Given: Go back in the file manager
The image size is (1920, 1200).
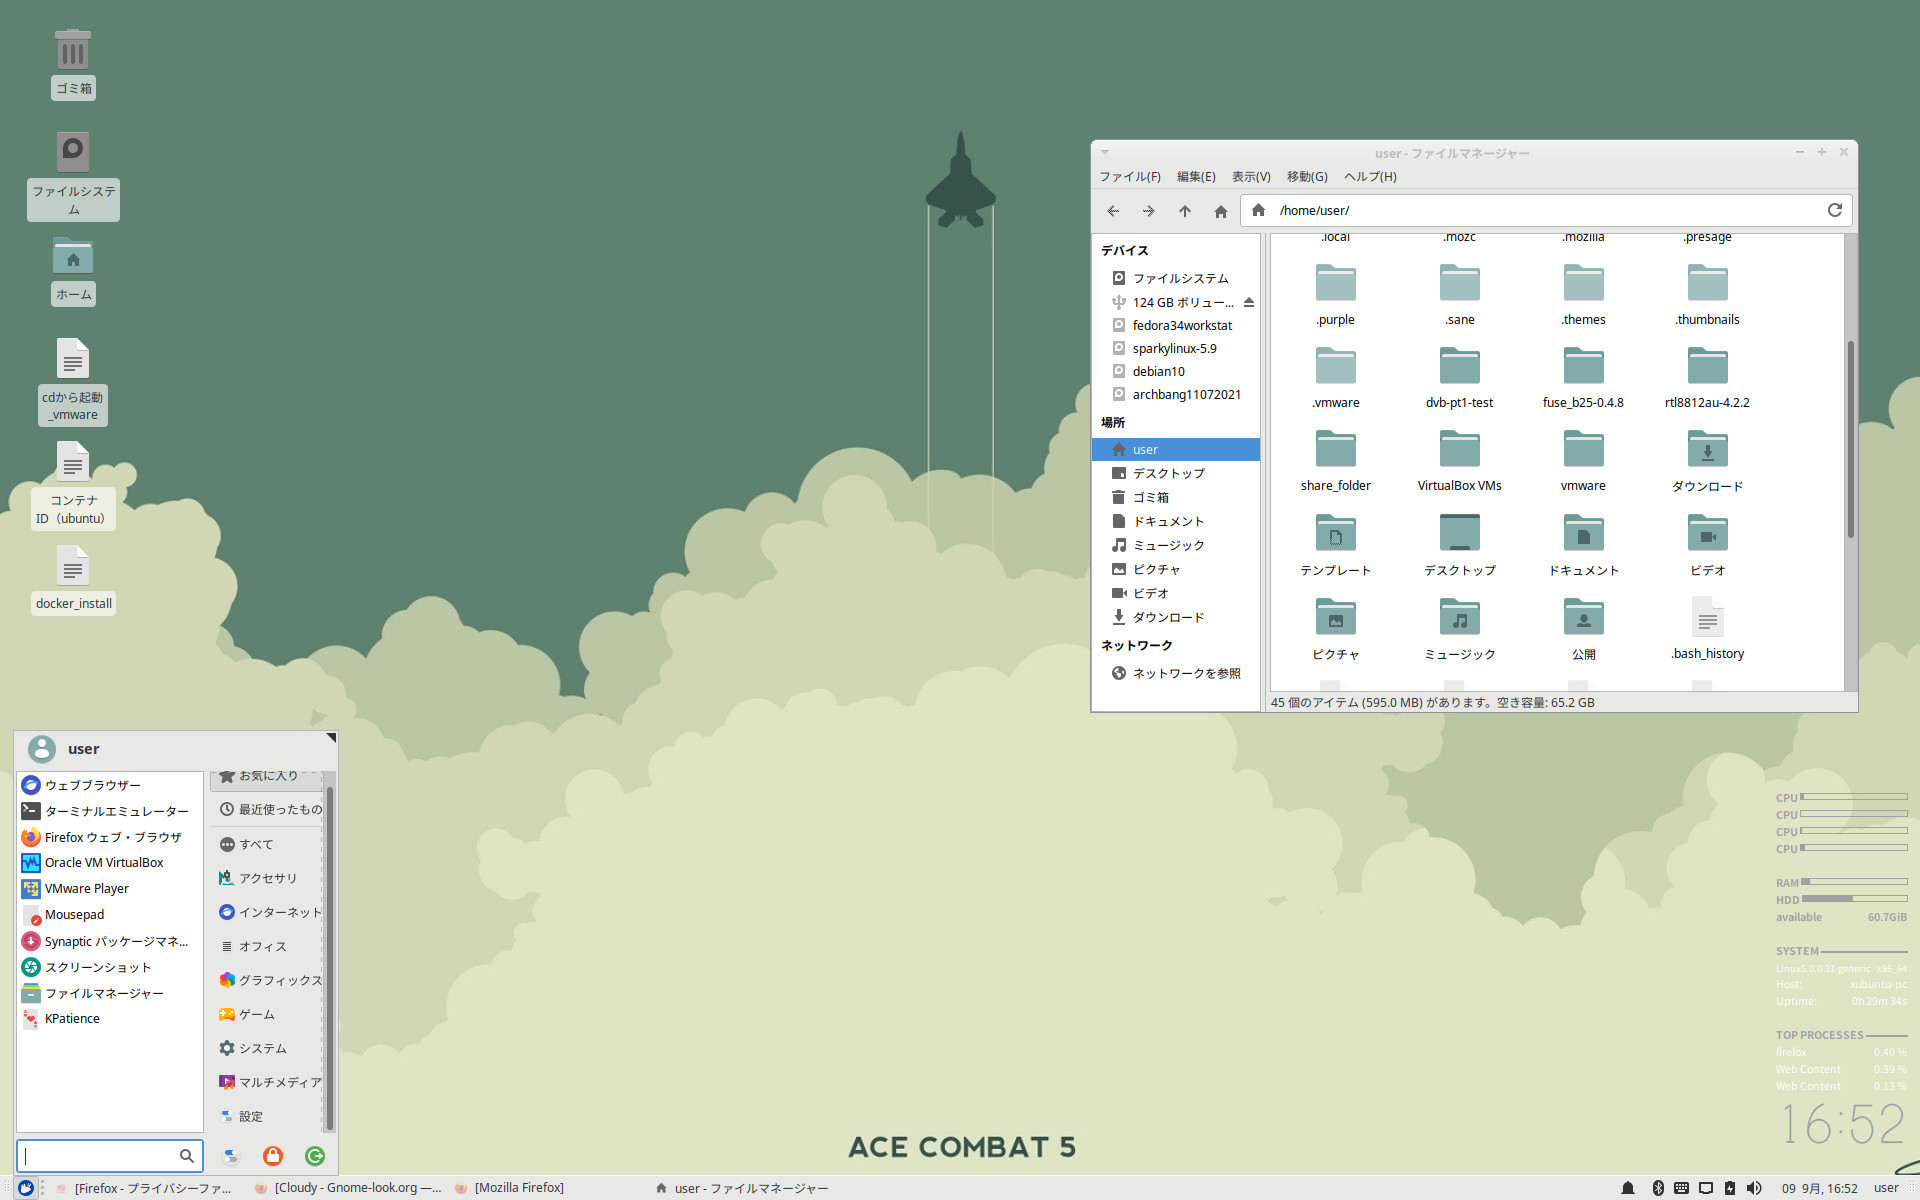Looking at the screenshot, I should 1112,211.
